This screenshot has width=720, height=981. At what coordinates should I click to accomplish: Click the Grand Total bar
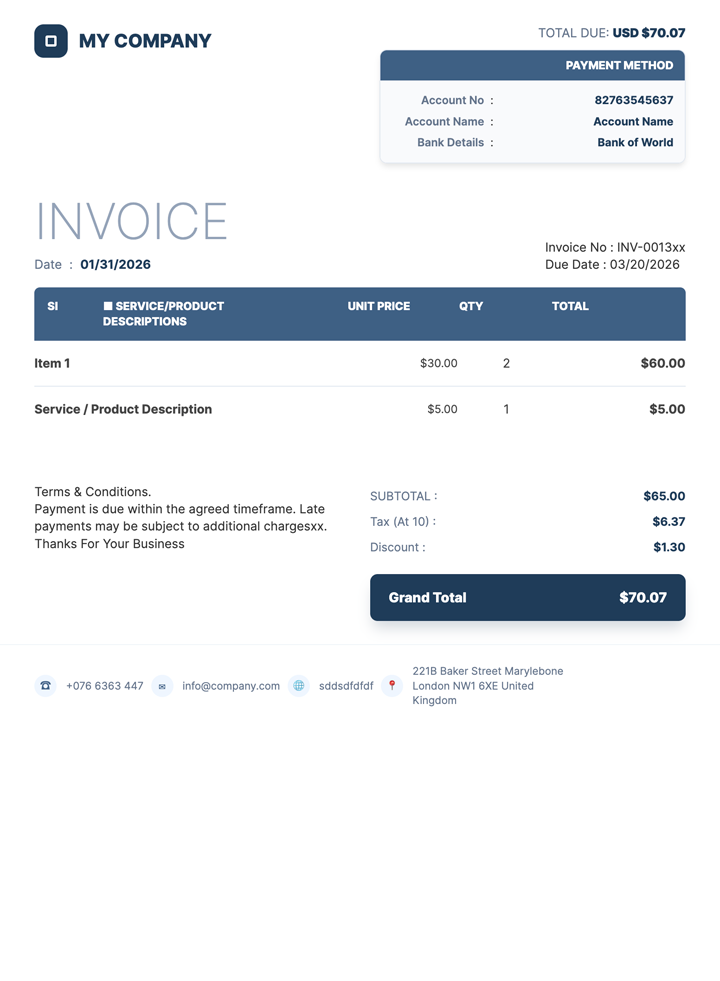click(x=527, y=597)
